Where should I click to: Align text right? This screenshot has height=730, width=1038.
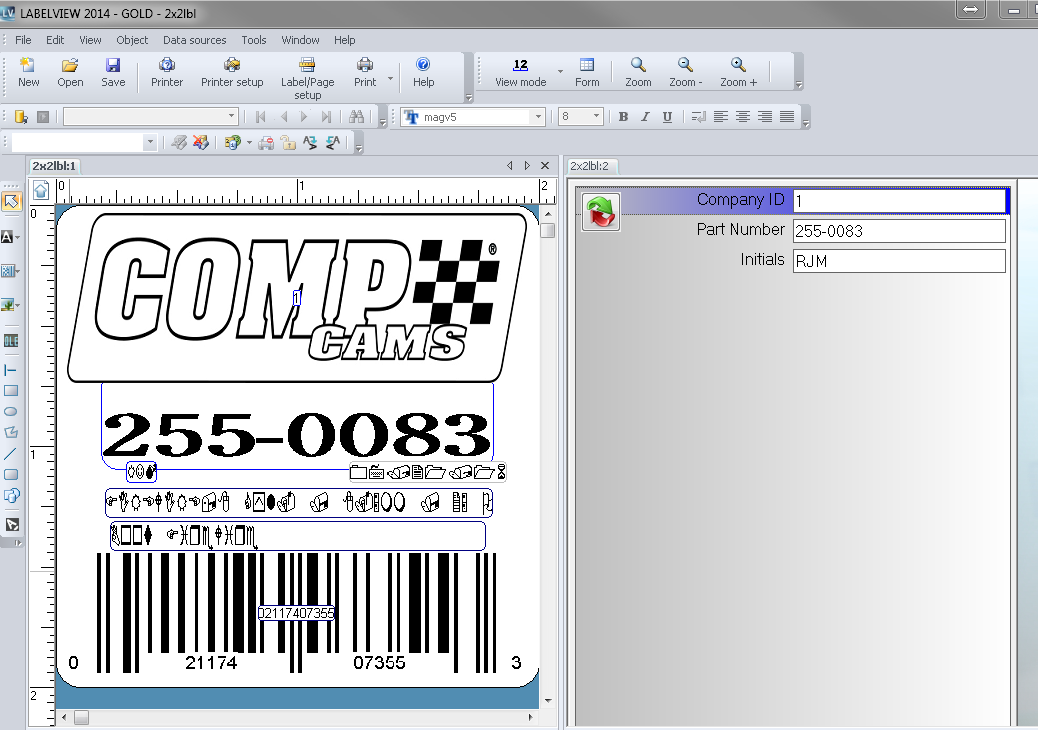coord(765,117)
